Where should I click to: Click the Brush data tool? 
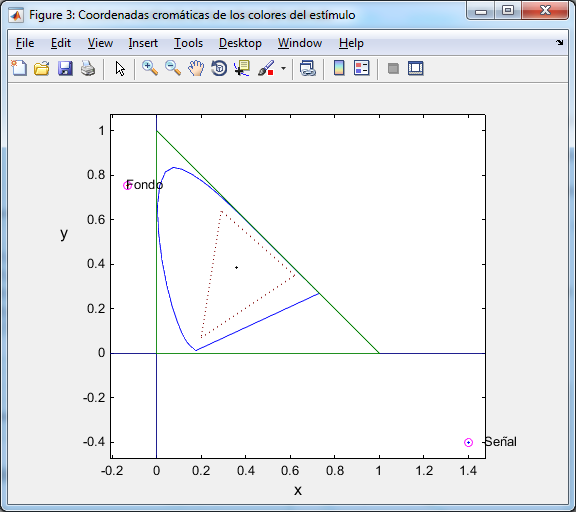pos(266,68)
